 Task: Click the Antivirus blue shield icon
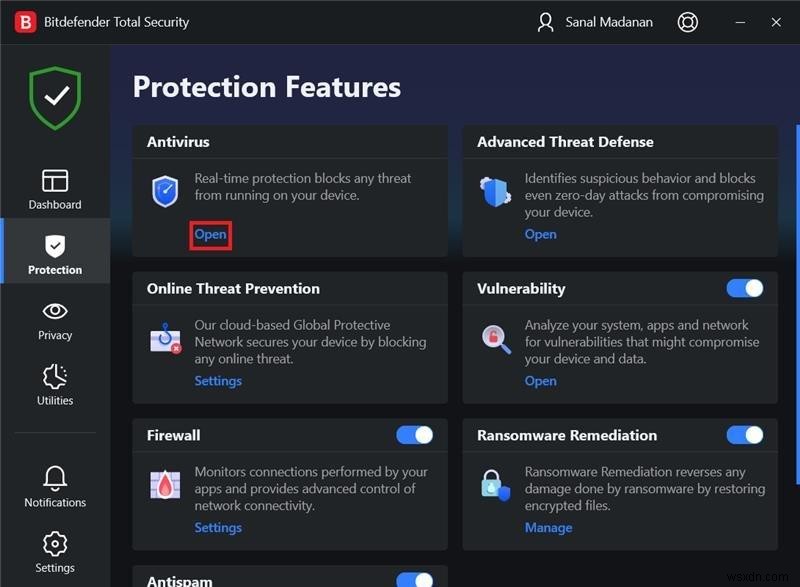click(165, 191)
